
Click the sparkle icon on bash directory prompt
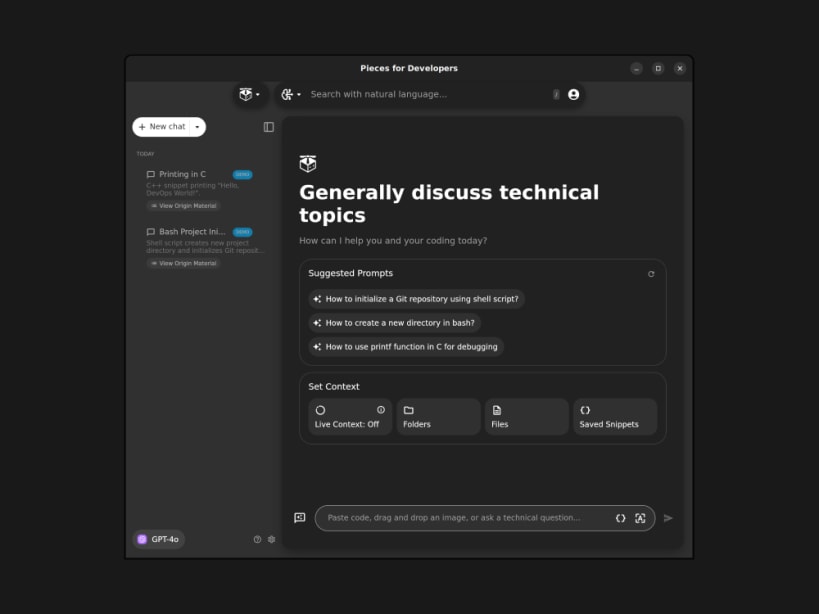coord(317,323)
